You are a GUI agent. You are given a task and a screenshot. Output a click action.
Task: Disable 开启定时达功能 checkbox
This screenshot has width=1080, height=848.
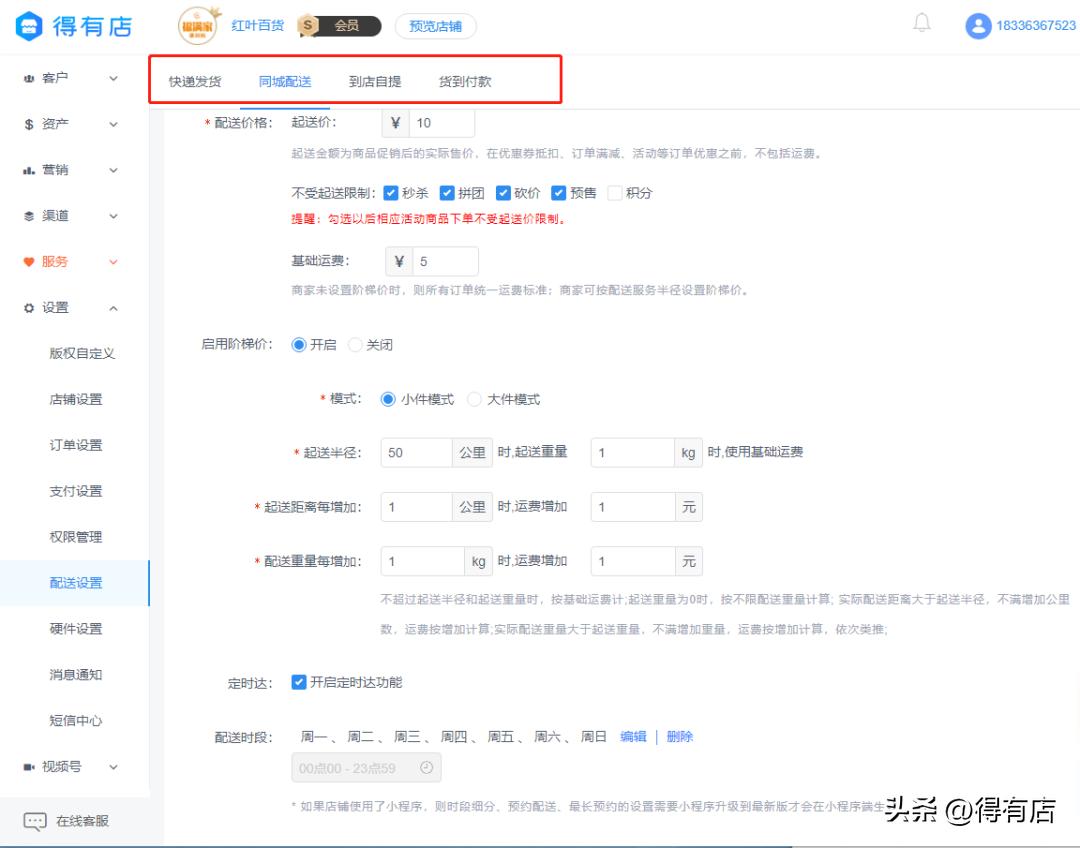point(298,683)
